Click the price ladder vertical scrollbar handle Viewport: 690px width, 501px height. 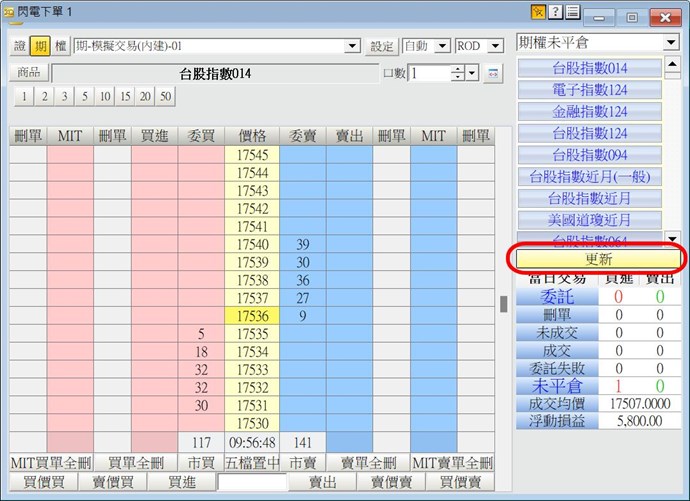coord(504,304)
